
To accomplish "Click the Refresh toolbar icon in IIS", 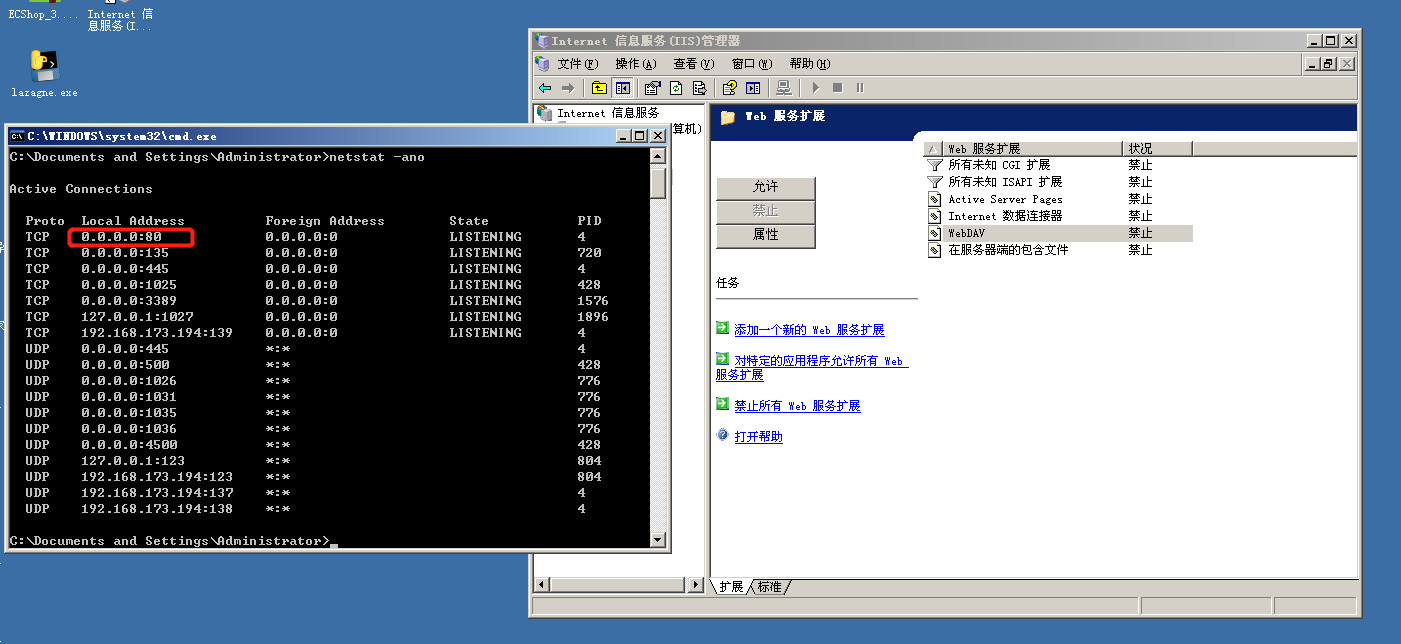I will point(676,88).
